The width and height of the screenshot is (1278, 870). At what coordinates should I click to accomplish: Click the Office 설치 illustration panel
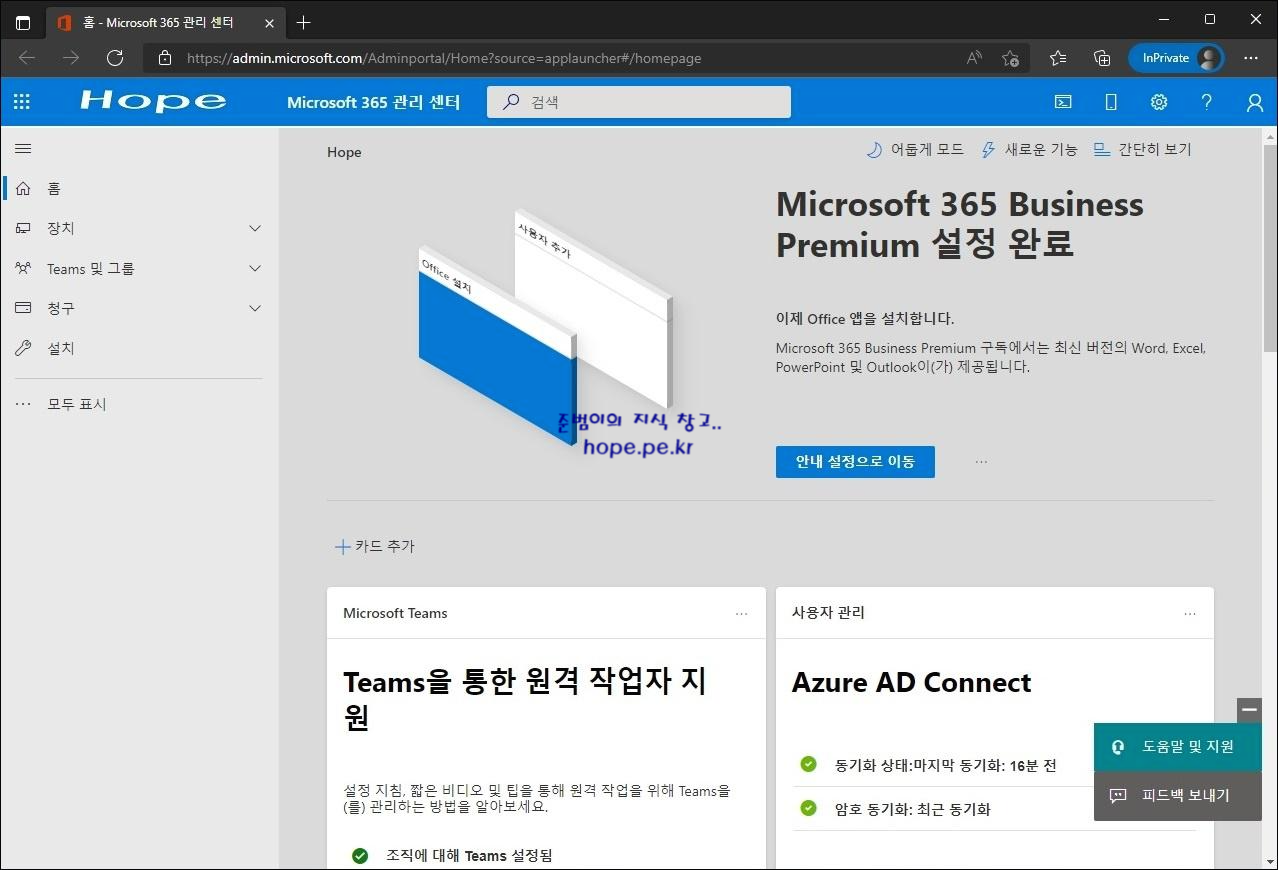496,345
